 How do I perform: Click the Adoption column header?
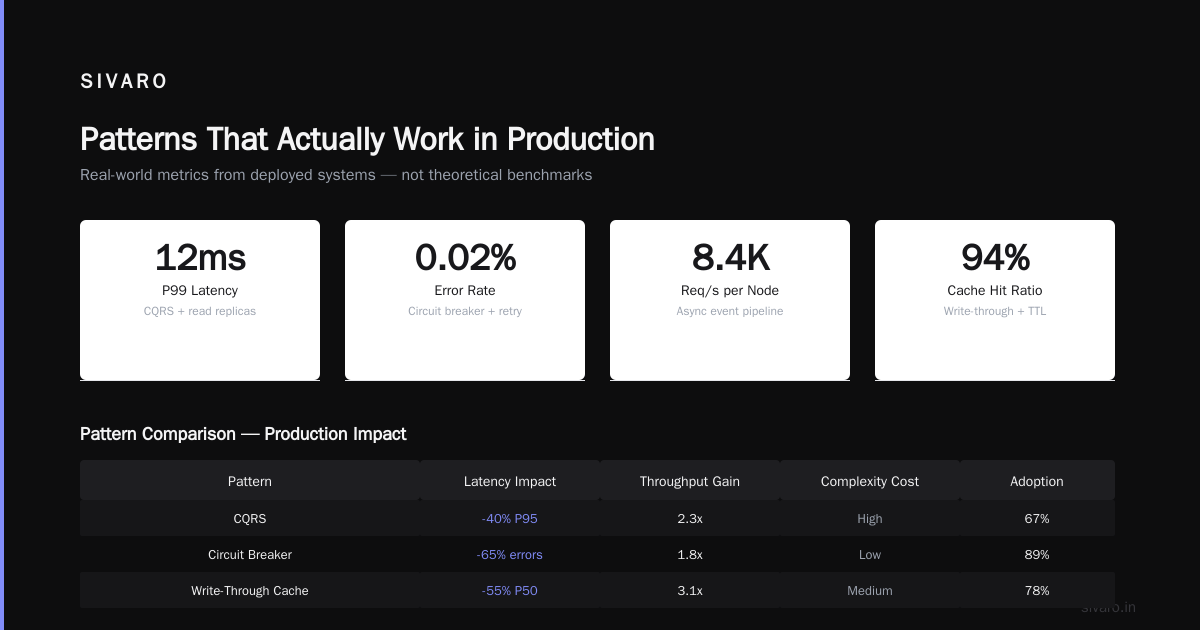pos(1037,481)
